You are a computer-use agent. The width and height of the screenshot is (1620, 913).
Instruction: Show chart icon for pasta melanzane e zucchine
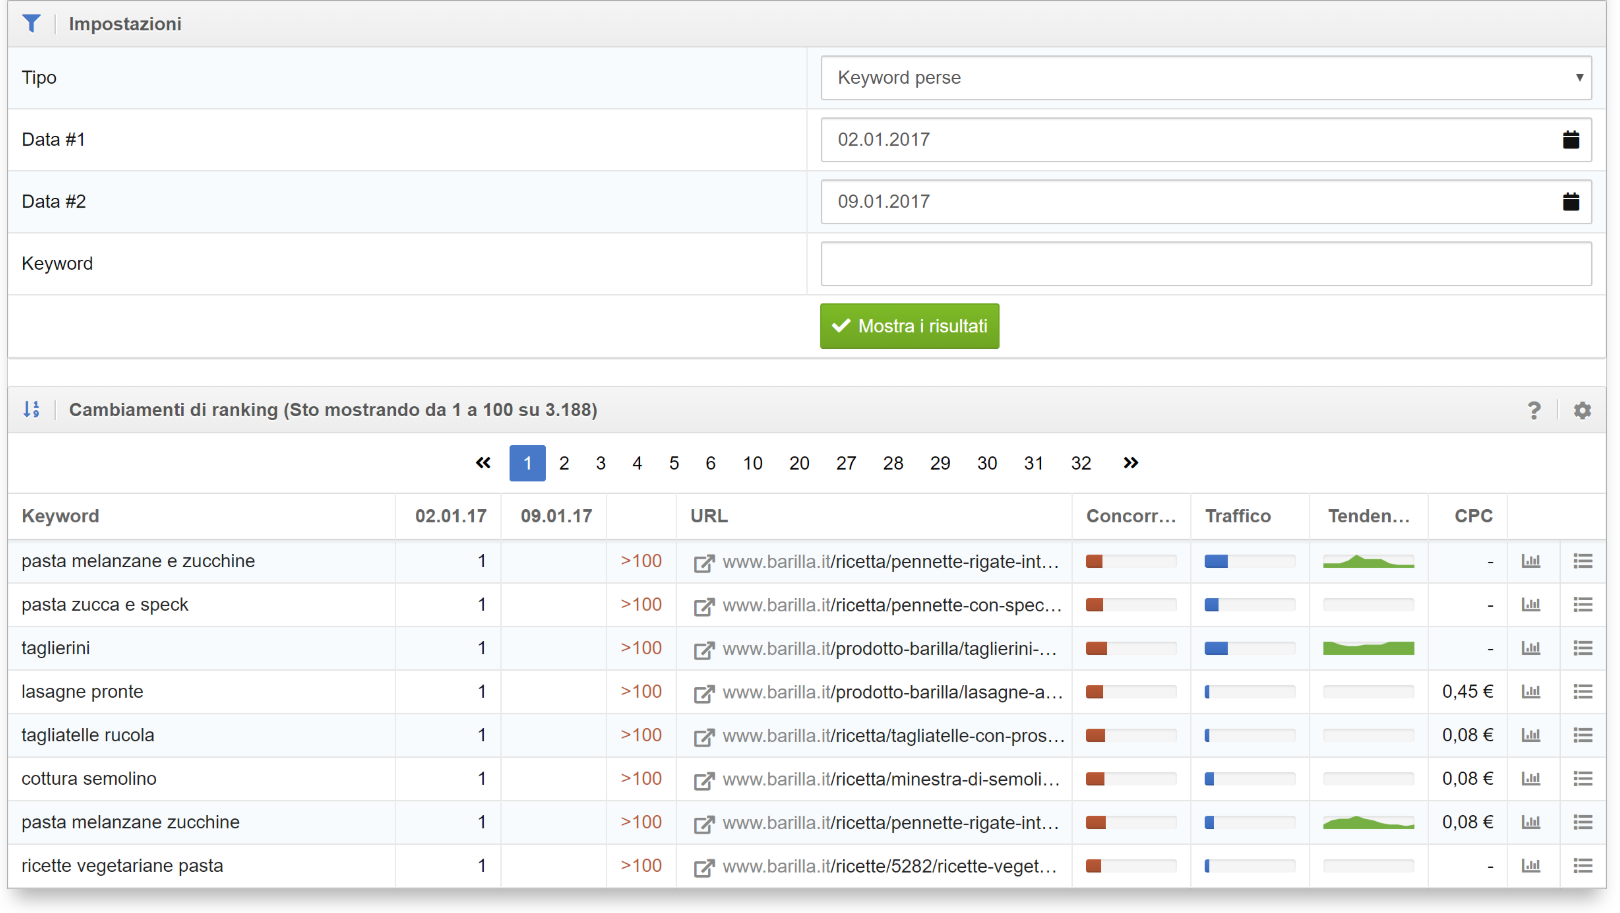tap(1531, 561)
